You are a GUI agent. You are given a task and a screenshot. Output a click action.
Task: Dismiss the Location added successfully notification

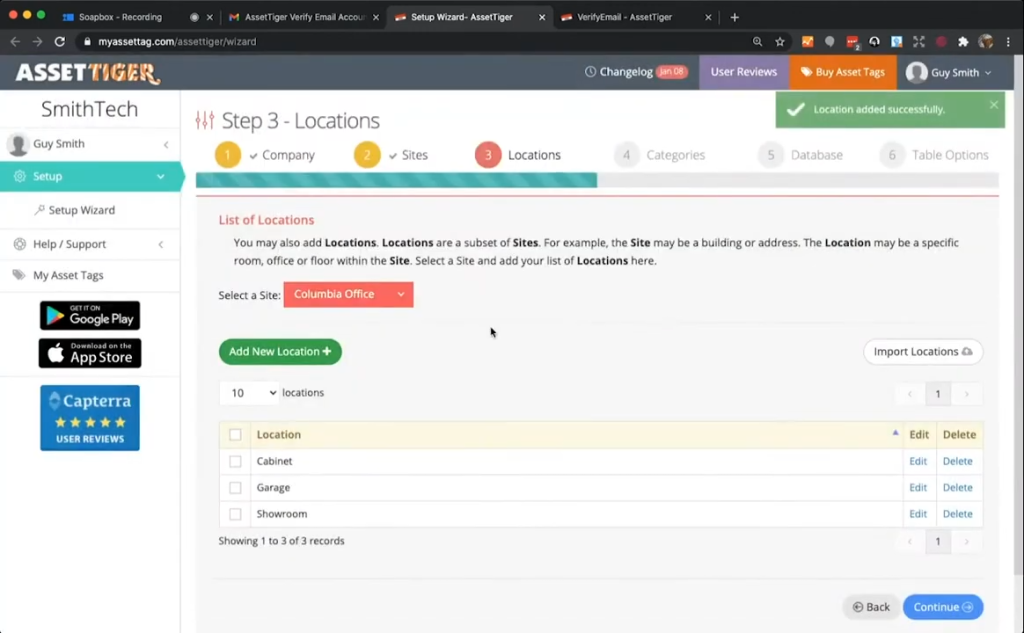click(x=993, y=104)
